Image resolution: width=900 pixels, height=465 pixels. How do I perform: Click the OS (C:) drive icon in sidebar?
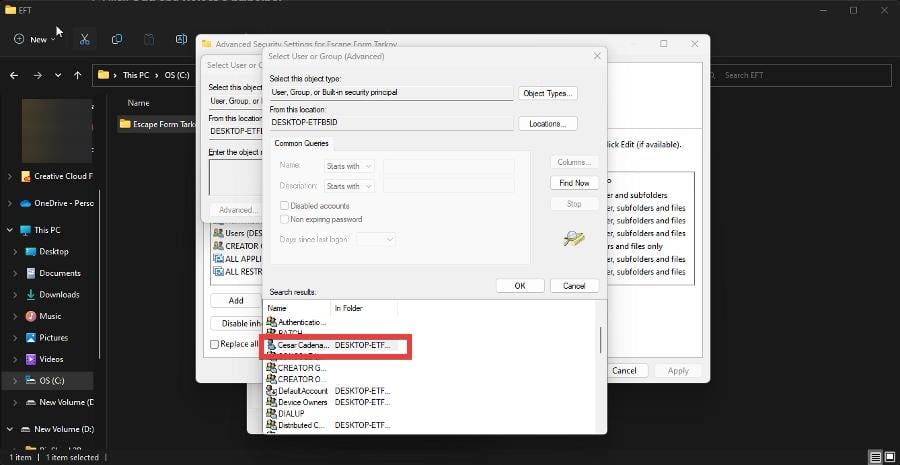tap(31, 381)
